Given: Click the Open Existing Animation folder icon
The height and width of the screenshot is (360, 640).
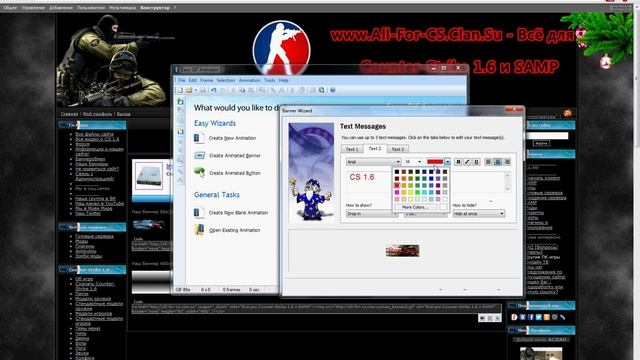Looking at the screenshot, I should point(199,230).
